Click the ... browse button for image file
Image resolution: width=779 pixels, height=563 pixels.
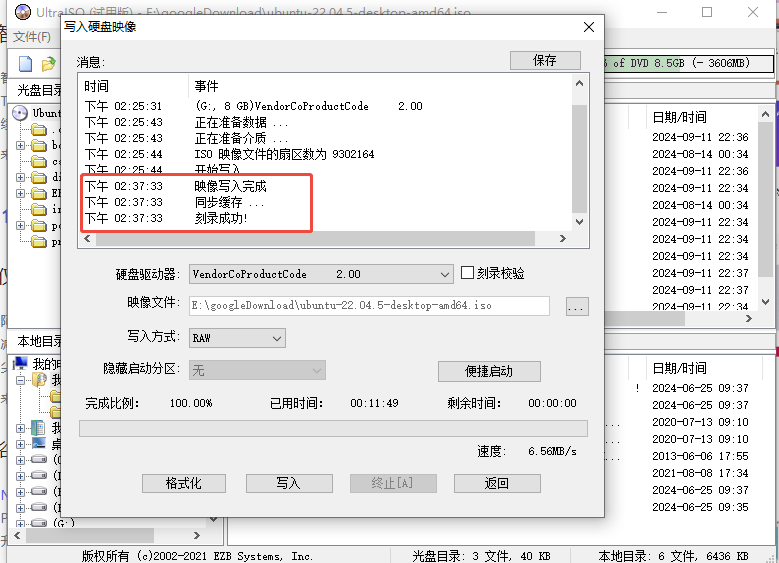(x=577, y=307)
